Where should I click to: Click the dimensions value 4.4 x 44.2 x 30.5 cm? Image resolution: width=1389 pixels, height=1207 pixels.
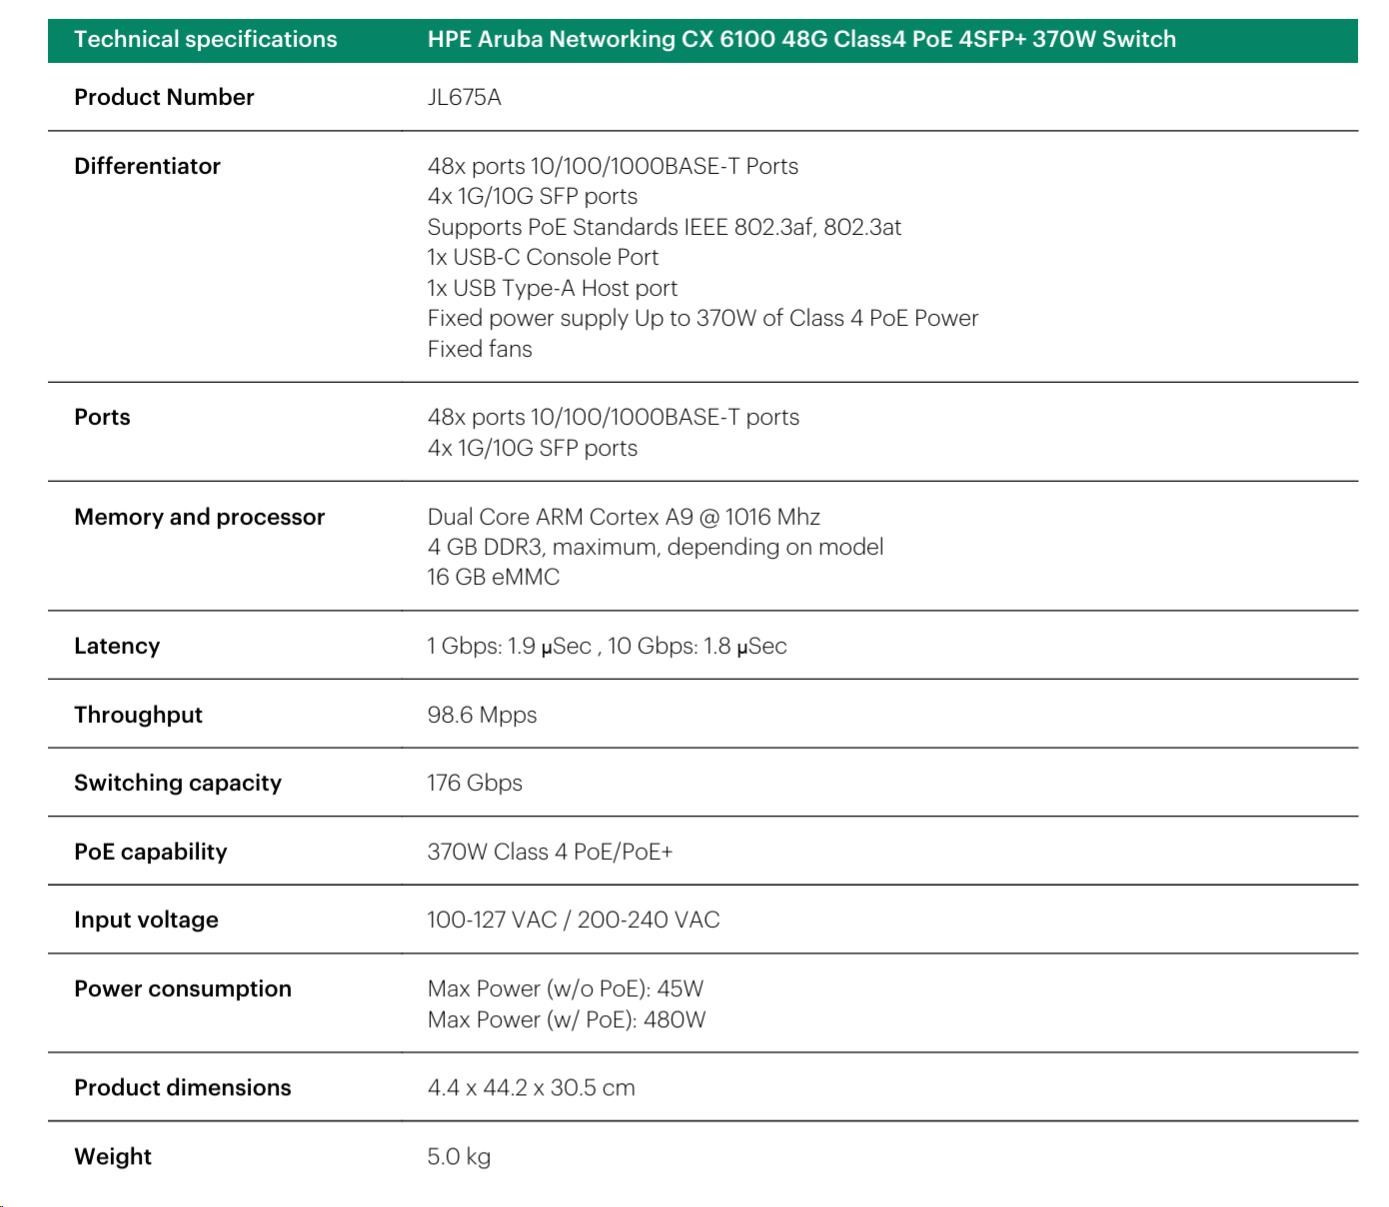[x=531, y=1088]
